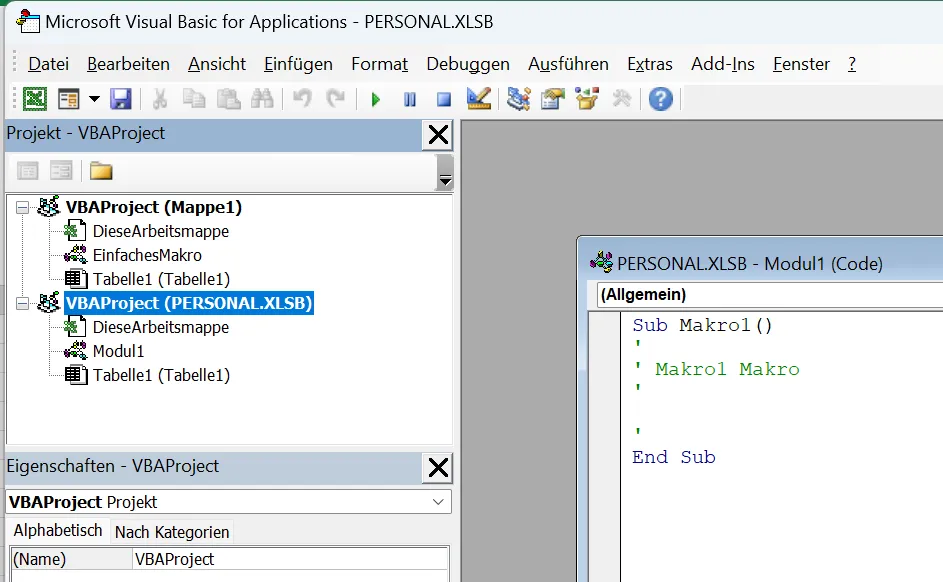The height and width of the screenshot is (582, 943).
Task: Select DieseArbeitsmappe under PERSONAL.XLSB project
Action: coord(161,328)
